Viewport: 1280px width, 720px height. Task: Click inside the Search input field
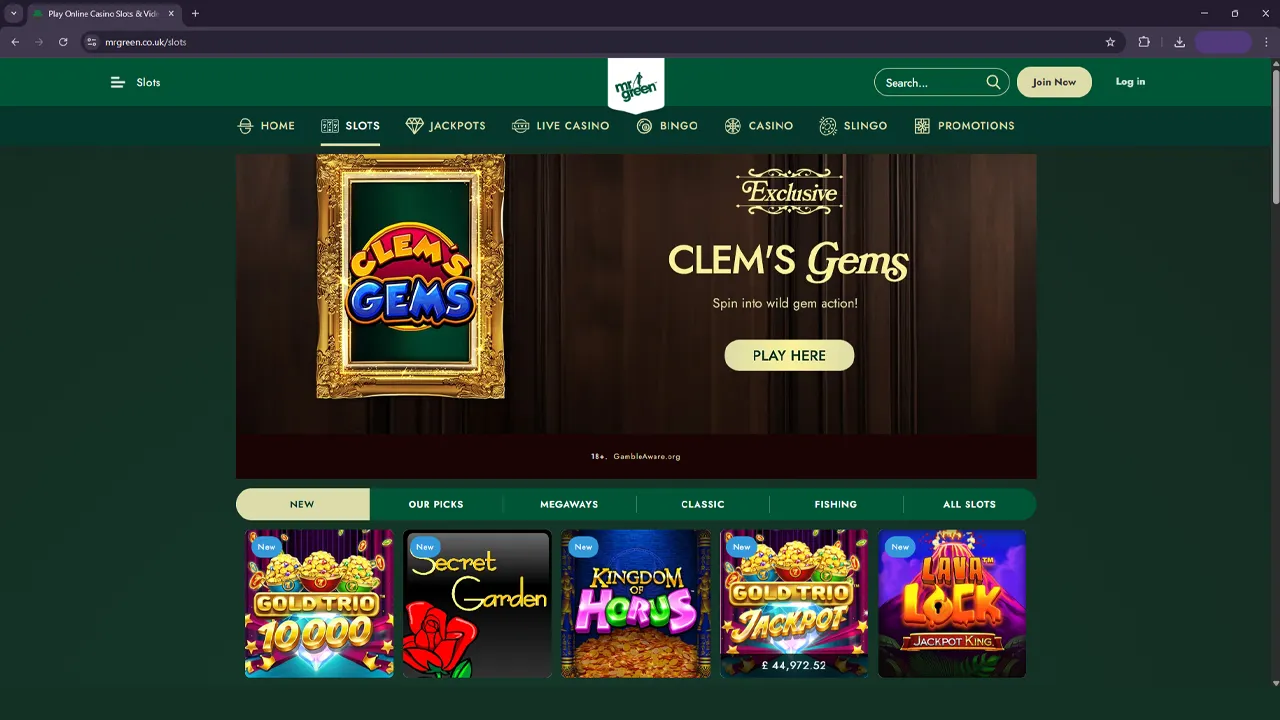click(930, 82)
